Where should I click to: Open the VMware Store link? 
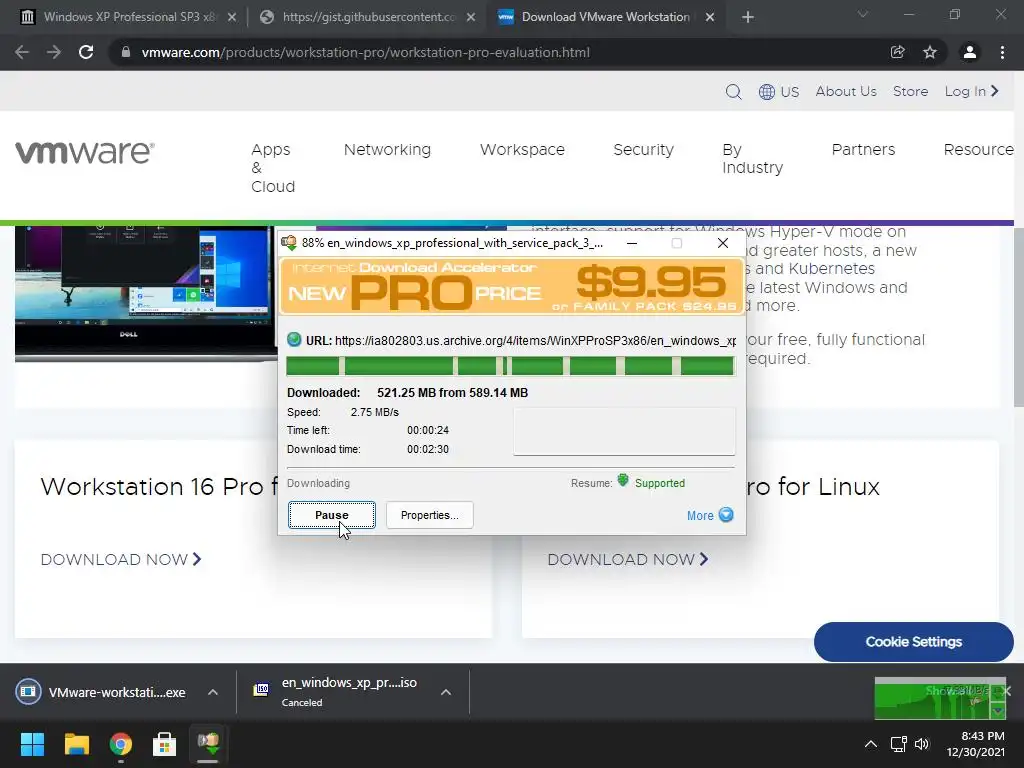pyautogui.click(x=910, y=91)
